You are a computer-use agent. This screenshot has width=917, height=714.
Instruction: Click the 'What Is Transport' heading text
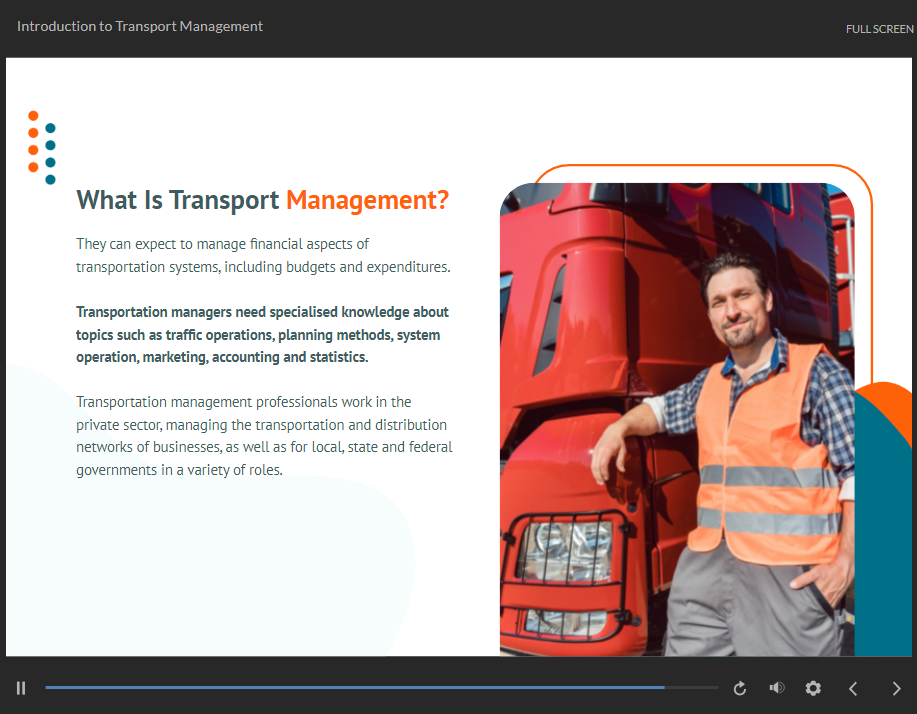[178, 200]
